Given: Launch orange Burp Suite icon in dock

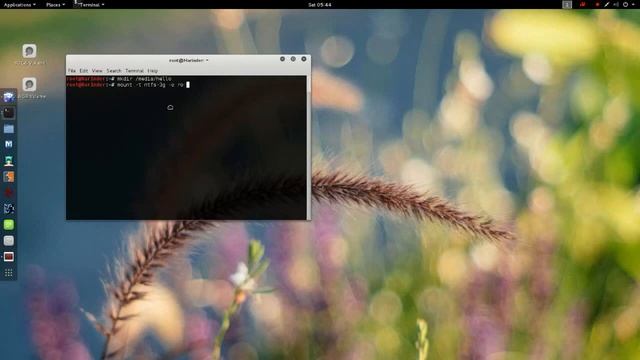Looking at the screenshot, I should 9,177.
